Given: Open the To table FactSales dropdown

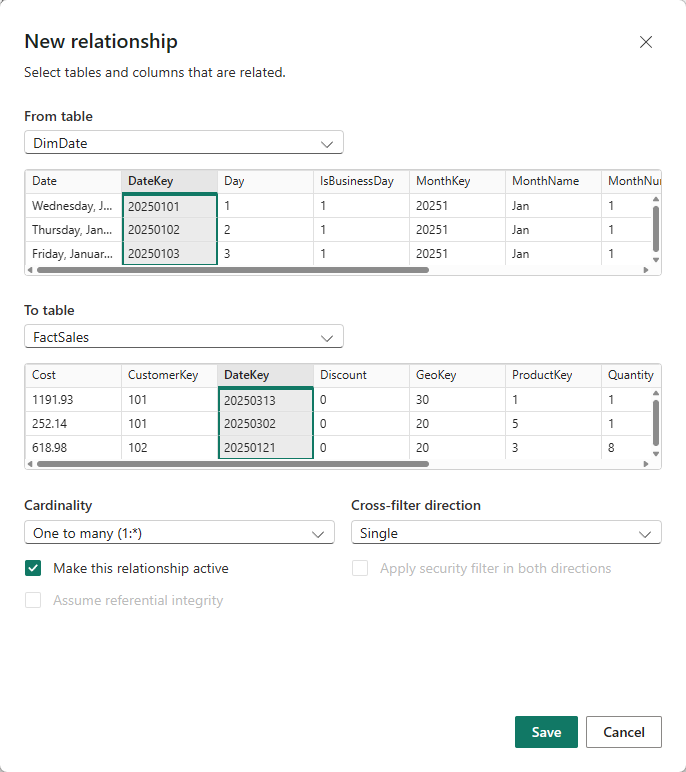Looking at the screenshot, I should coord(184,337).
